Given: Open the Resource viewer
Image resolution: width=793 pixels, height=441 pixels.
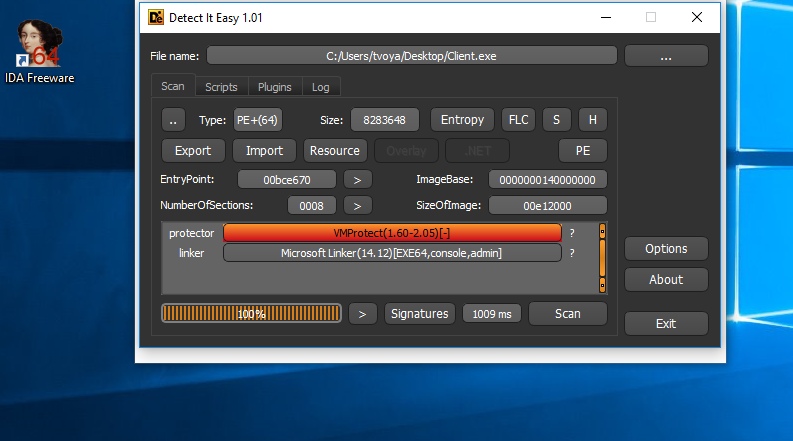Looking at the screenshot, I should [335, 151].
